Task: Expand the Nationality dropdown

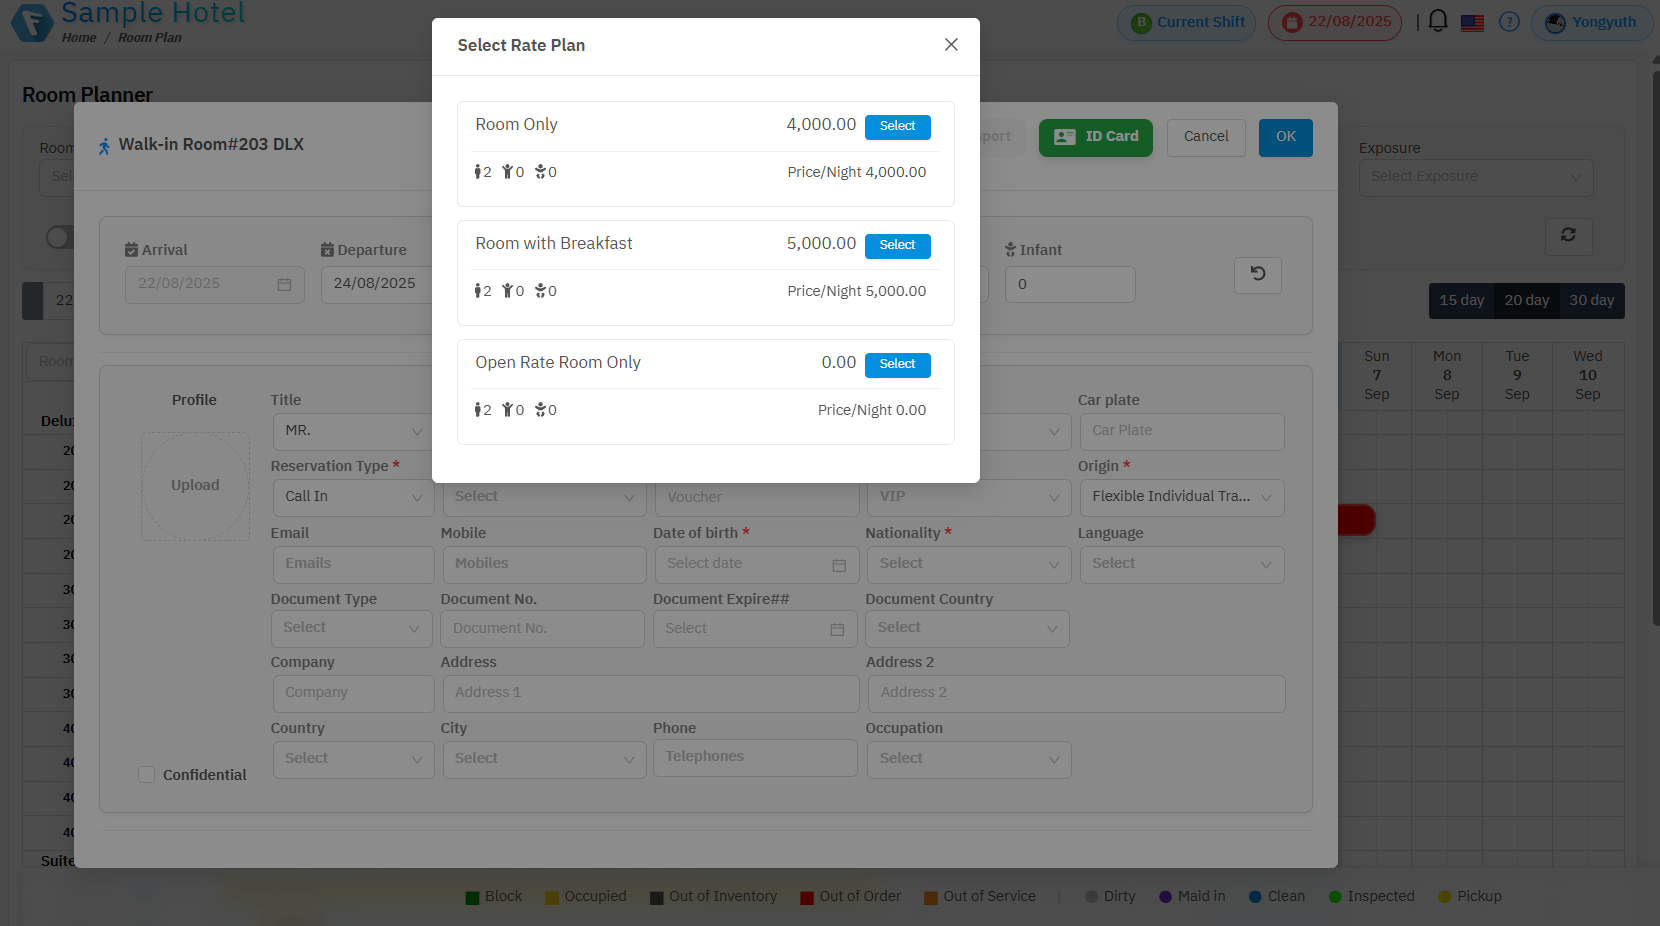Action: [966, 564]
